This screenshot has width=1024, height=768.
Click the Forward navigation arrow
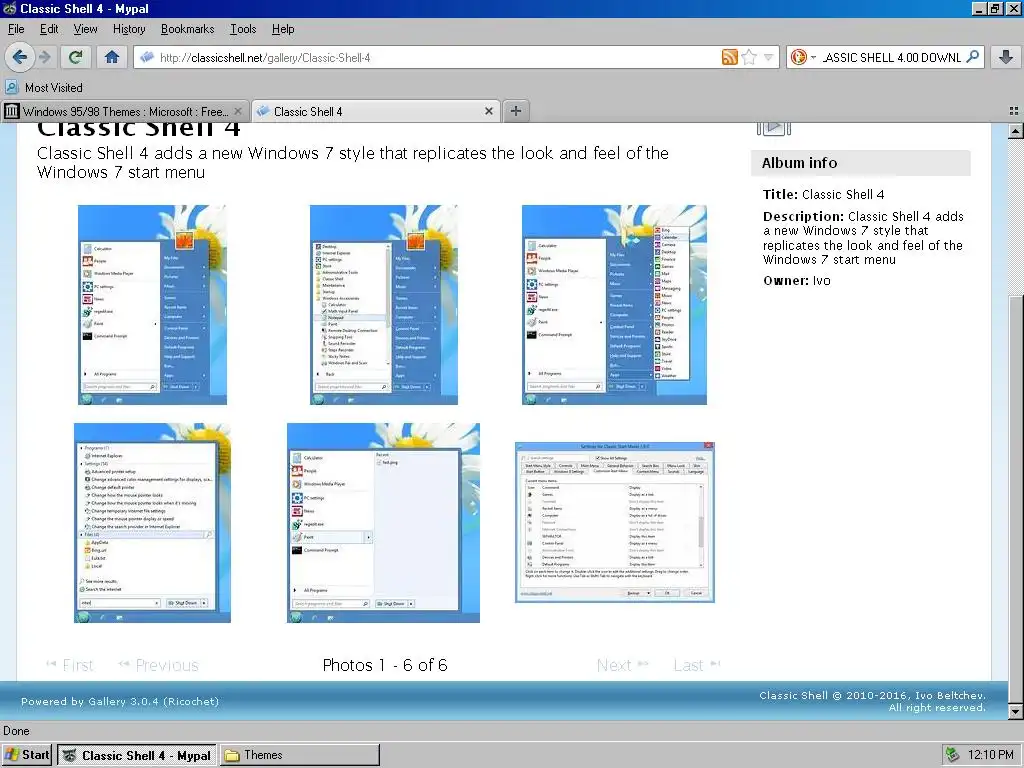(45, 57)
